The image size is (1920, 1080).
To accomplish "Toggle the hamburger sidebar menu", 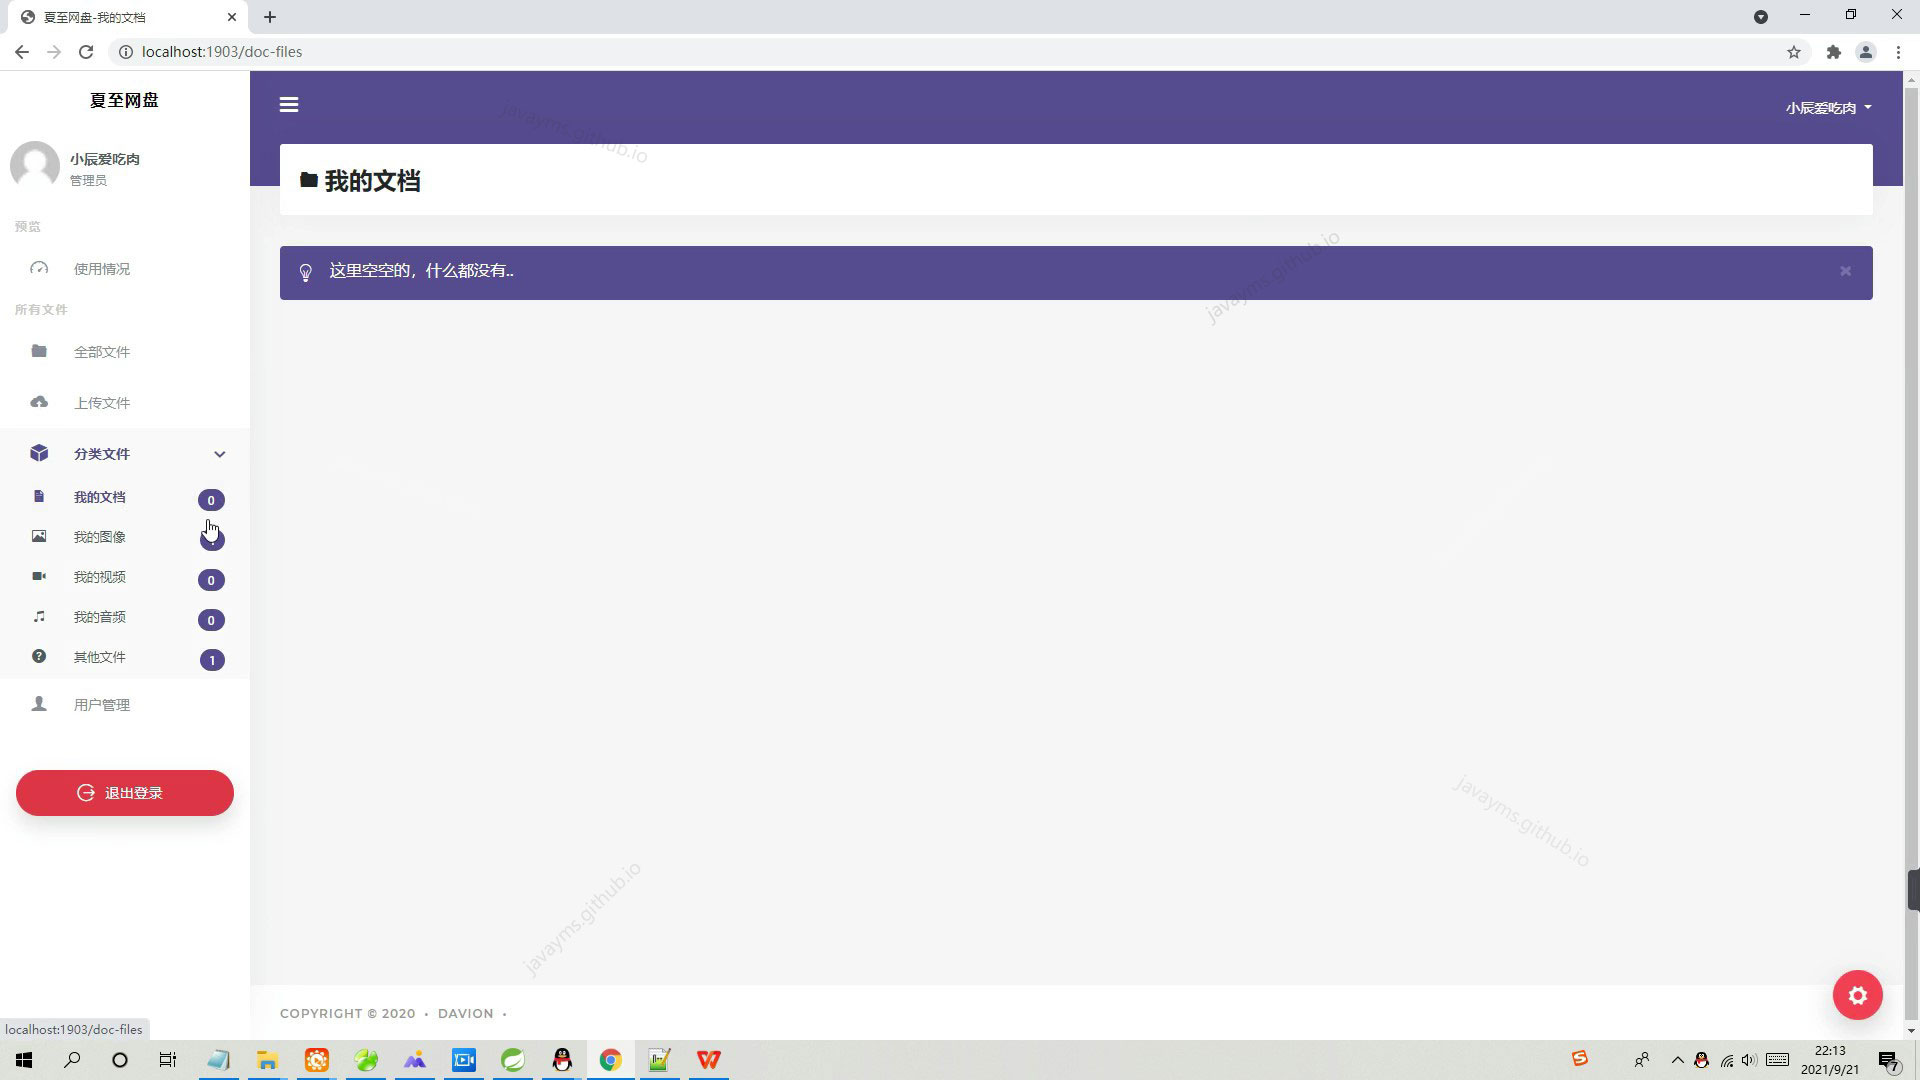I will point(289,105).
